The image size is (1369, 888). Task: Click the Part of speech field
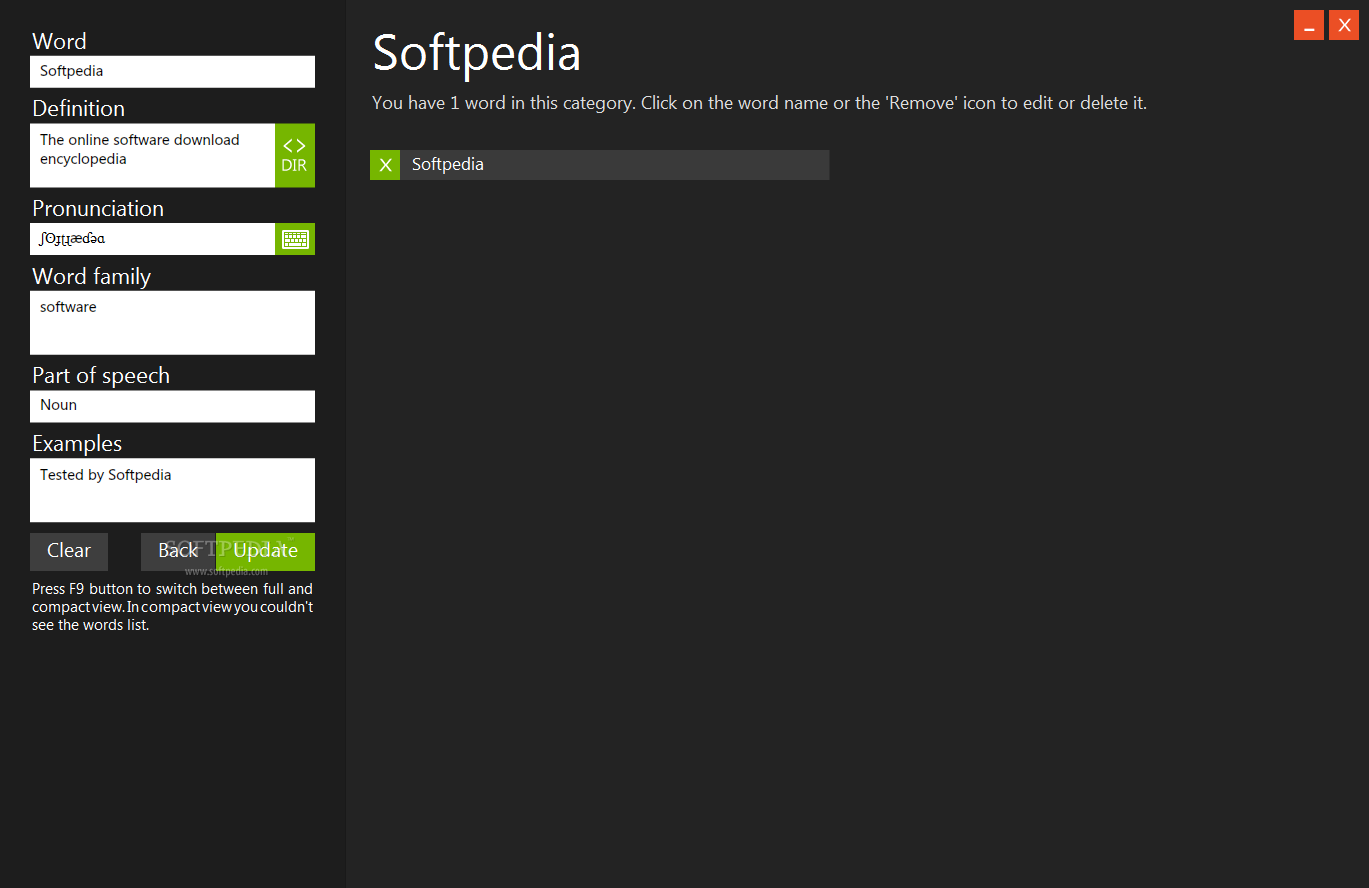coord(172,406)
